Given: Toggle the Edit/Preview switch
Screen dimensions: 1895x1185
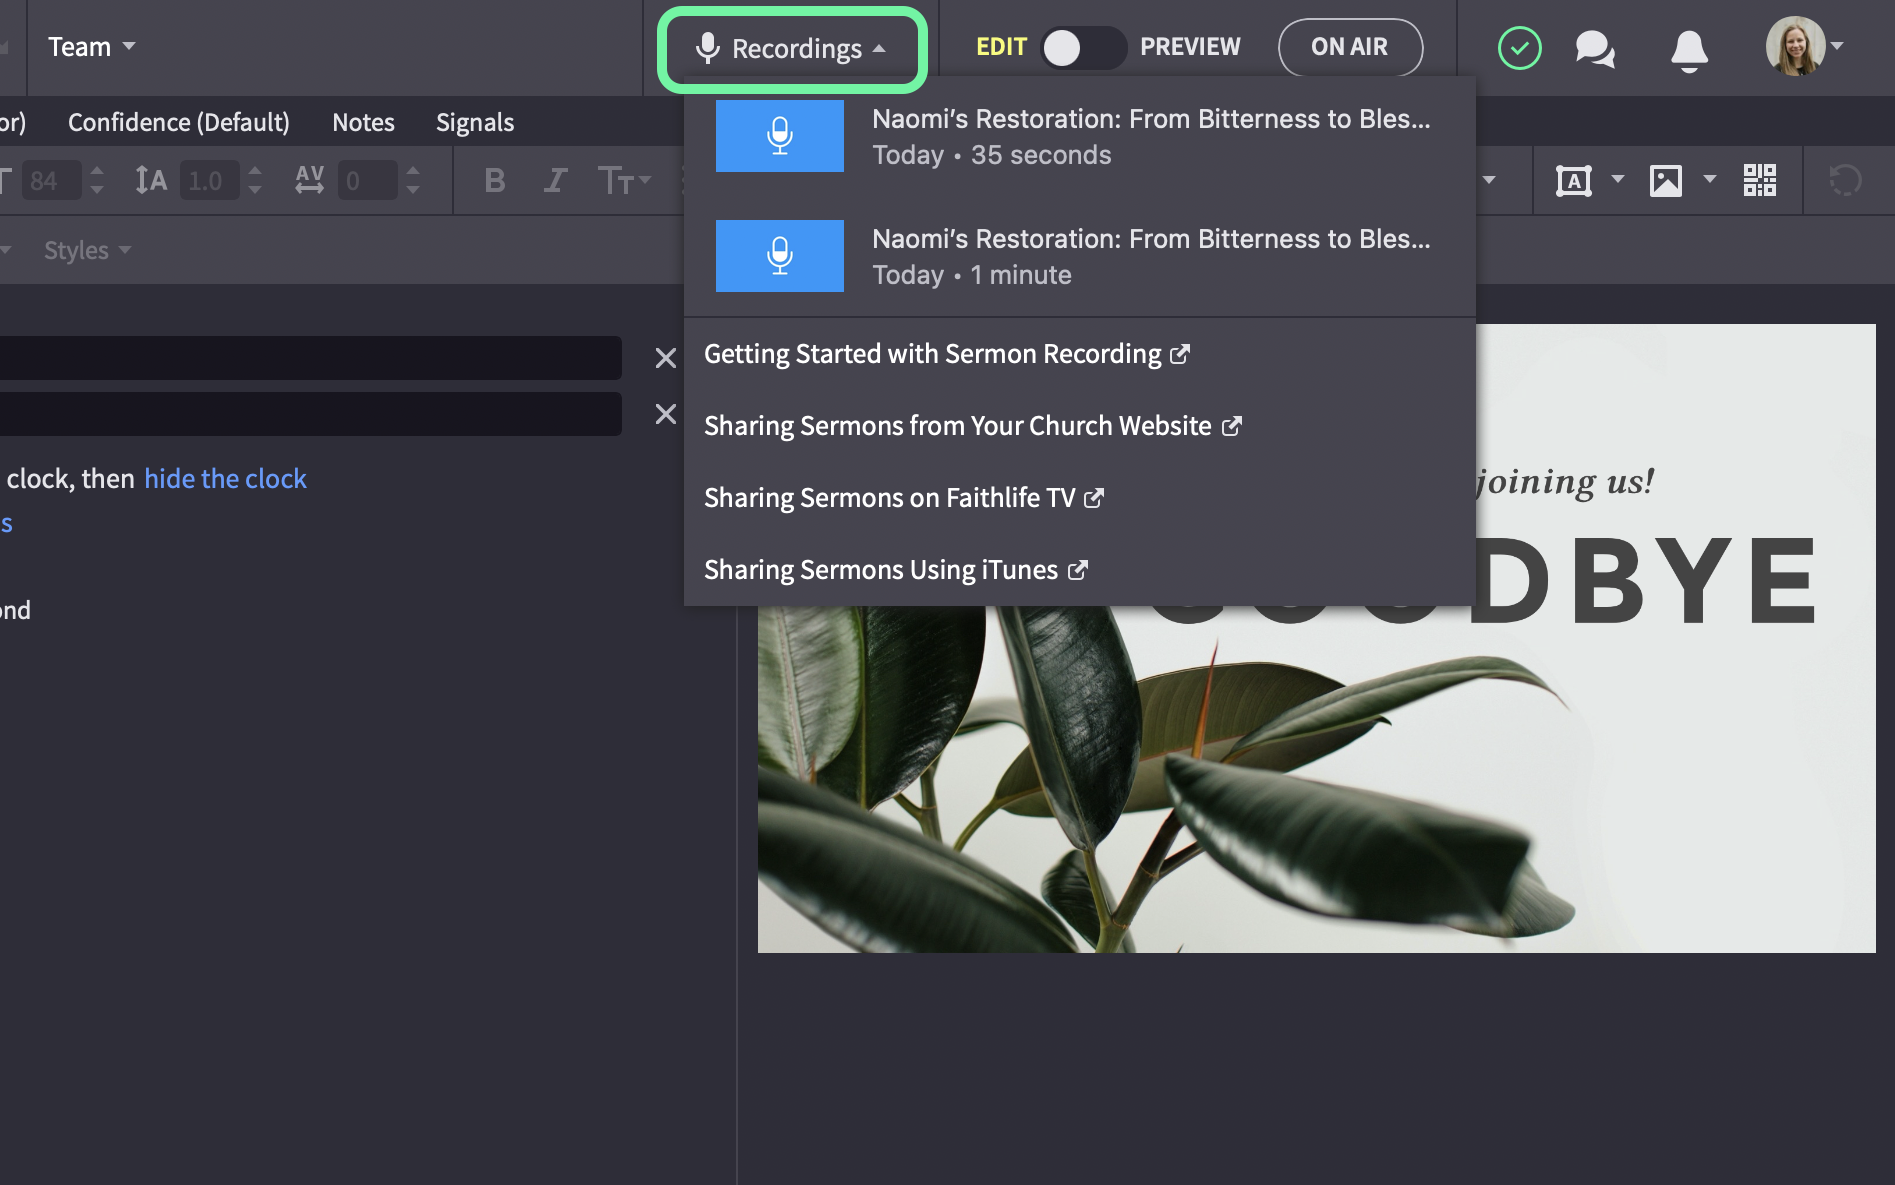Looking at the screenshot, I should pyautogui.click(x=1083, y=47).
